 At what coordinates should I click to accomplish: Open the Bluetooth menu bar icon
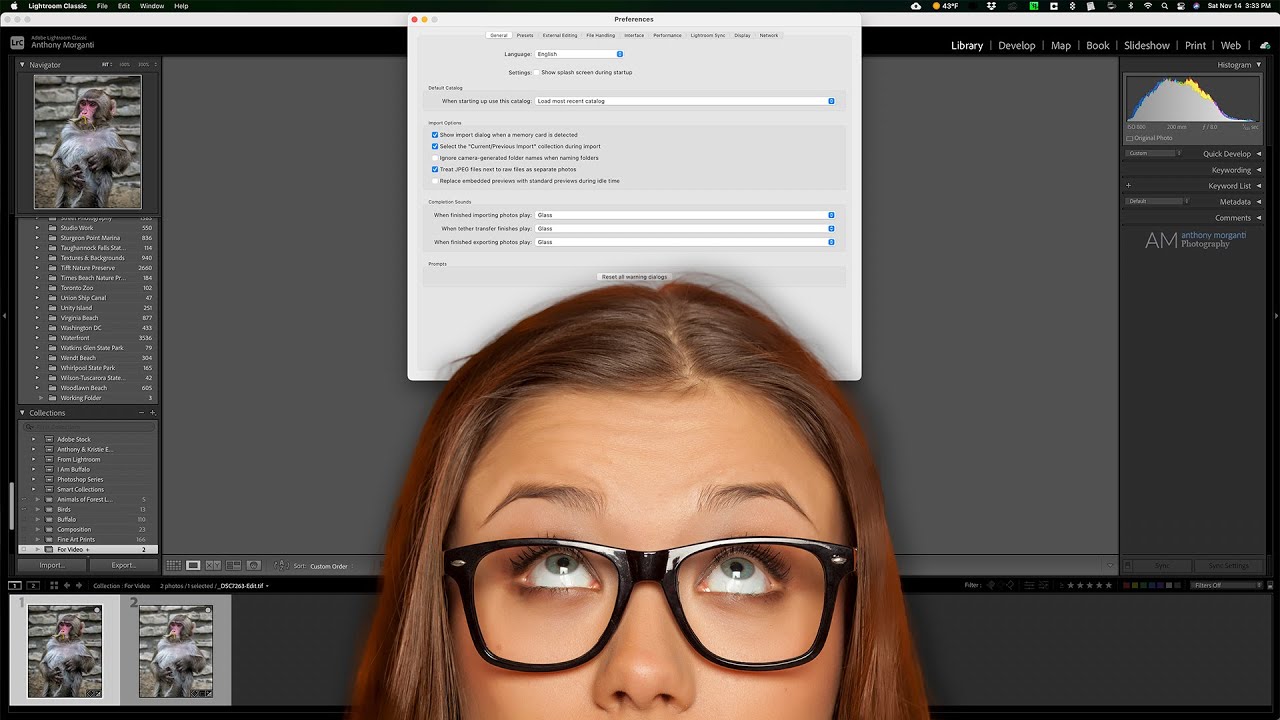click(1130, 6)
